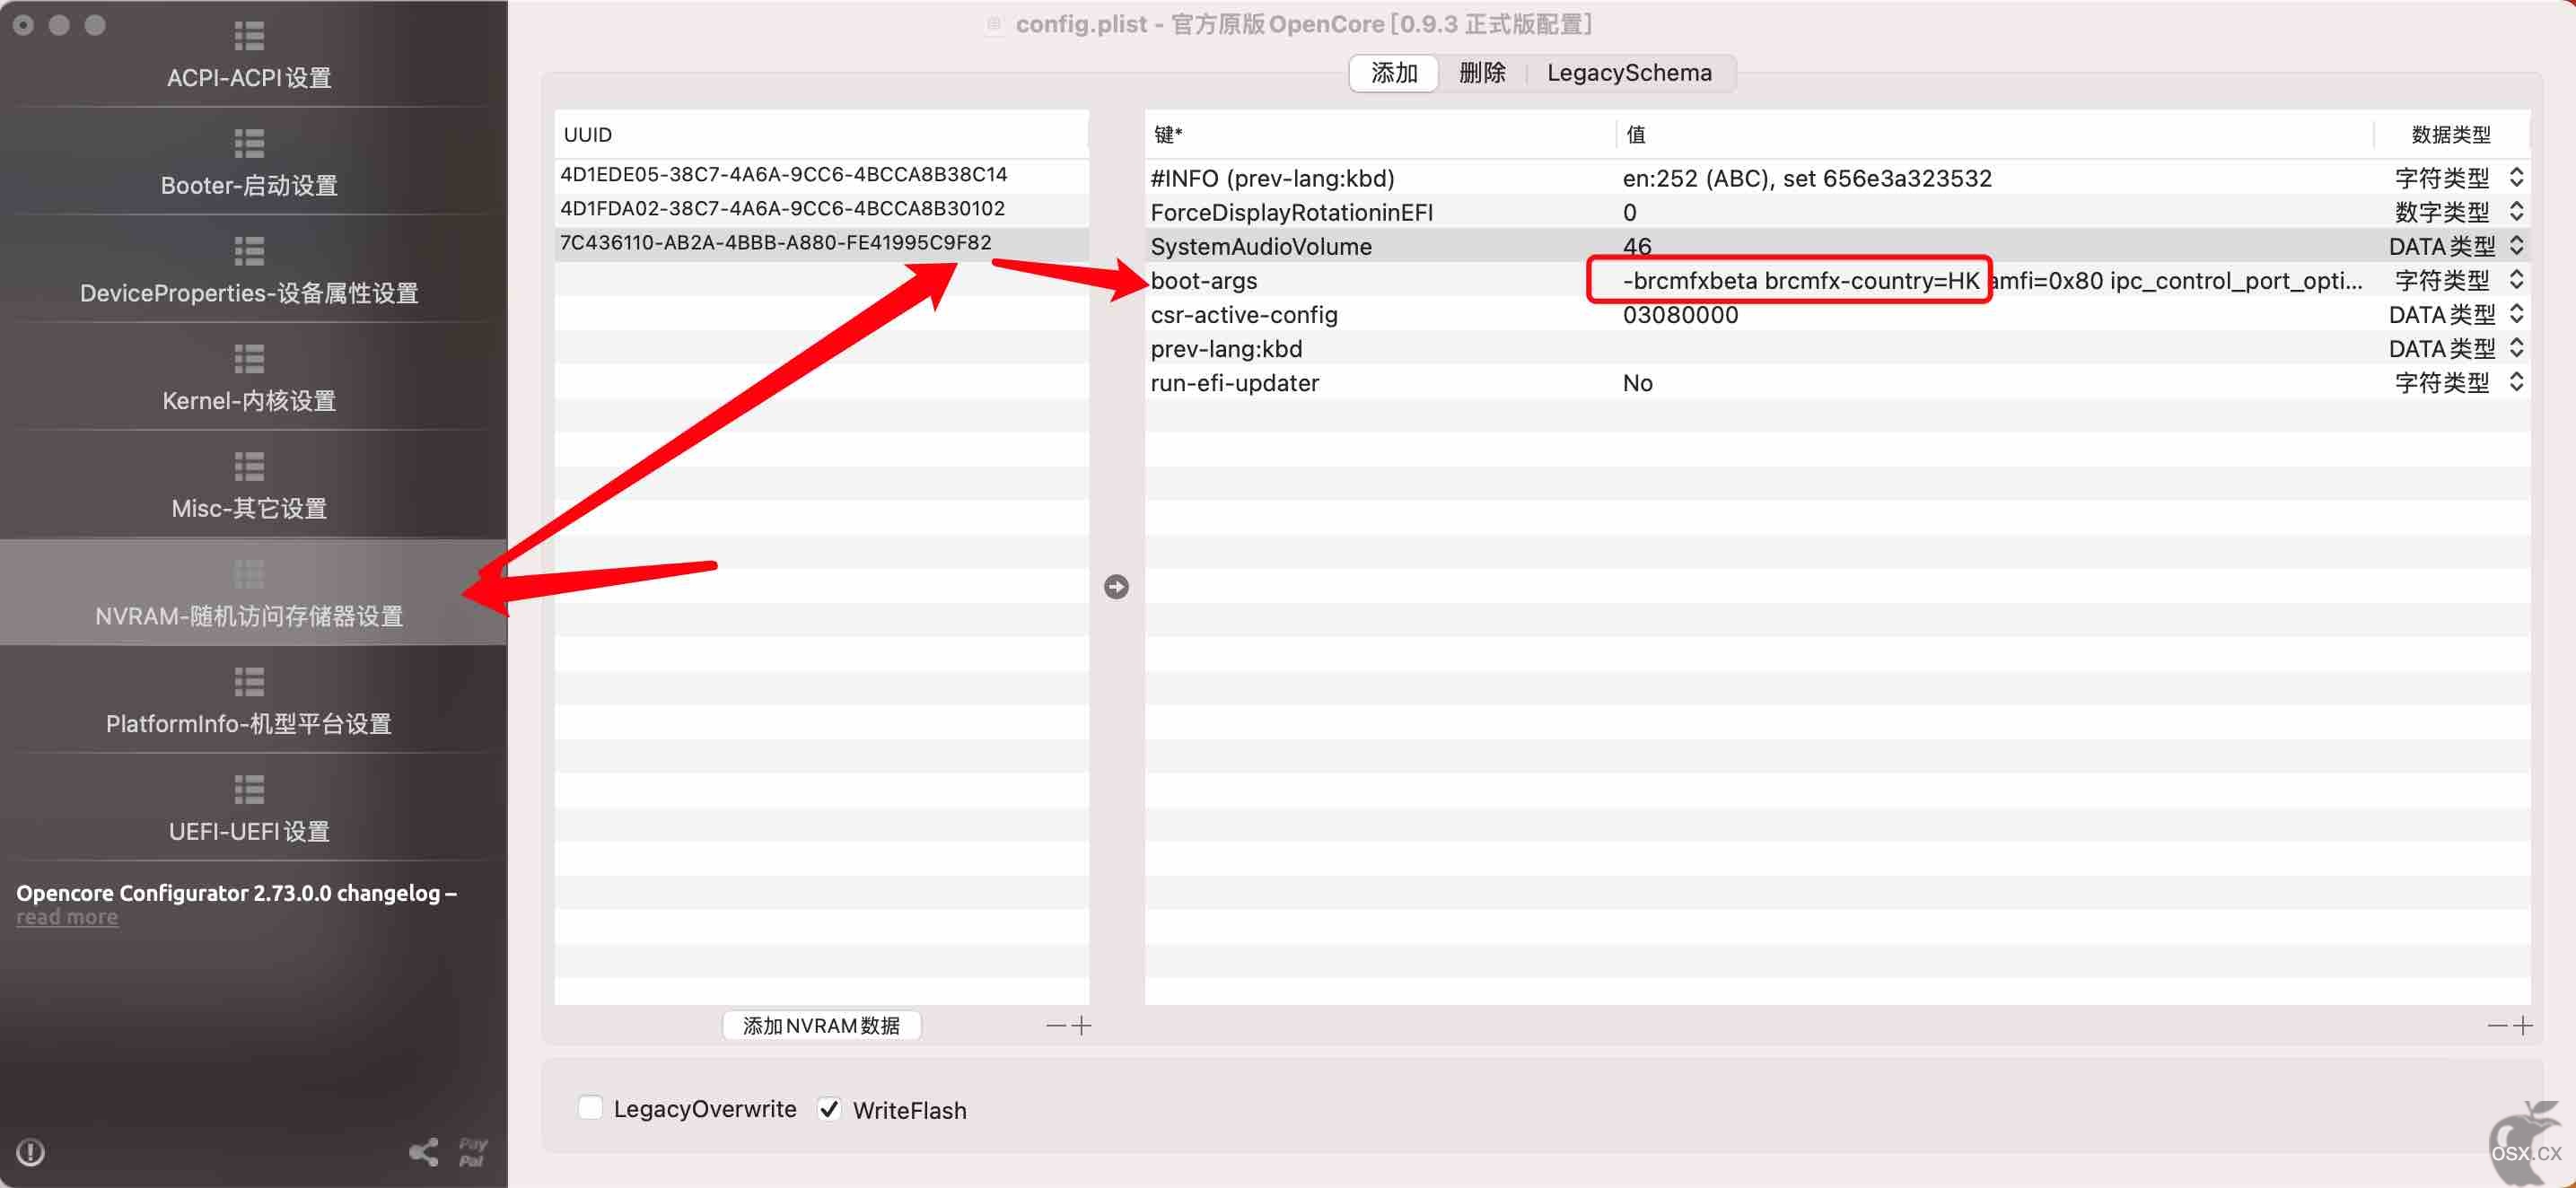Select UUID 7C436110-AB2A-4BBB-A880-FE41995C9F82

point(821,242)
